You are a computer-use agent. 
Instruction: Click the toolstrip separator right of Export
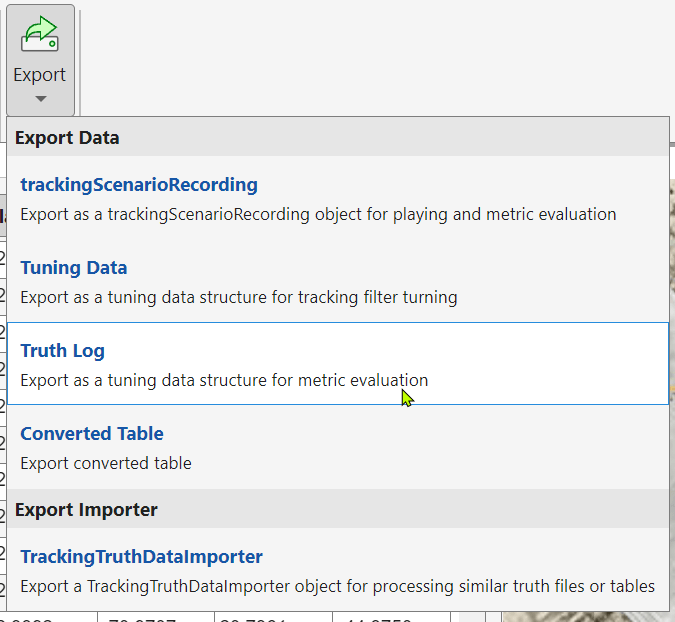tap(80, 60)
